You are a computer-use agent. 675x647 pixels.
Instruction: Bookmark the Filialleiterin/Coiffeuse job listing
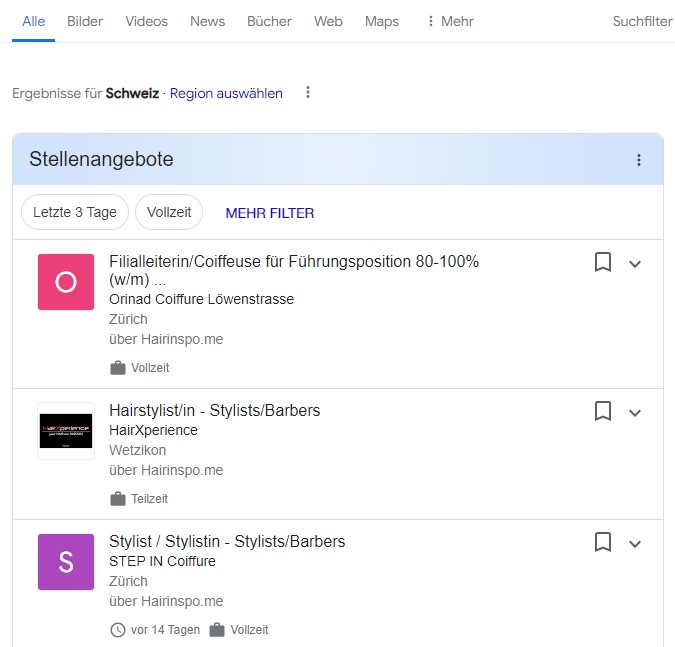[602, 263]
